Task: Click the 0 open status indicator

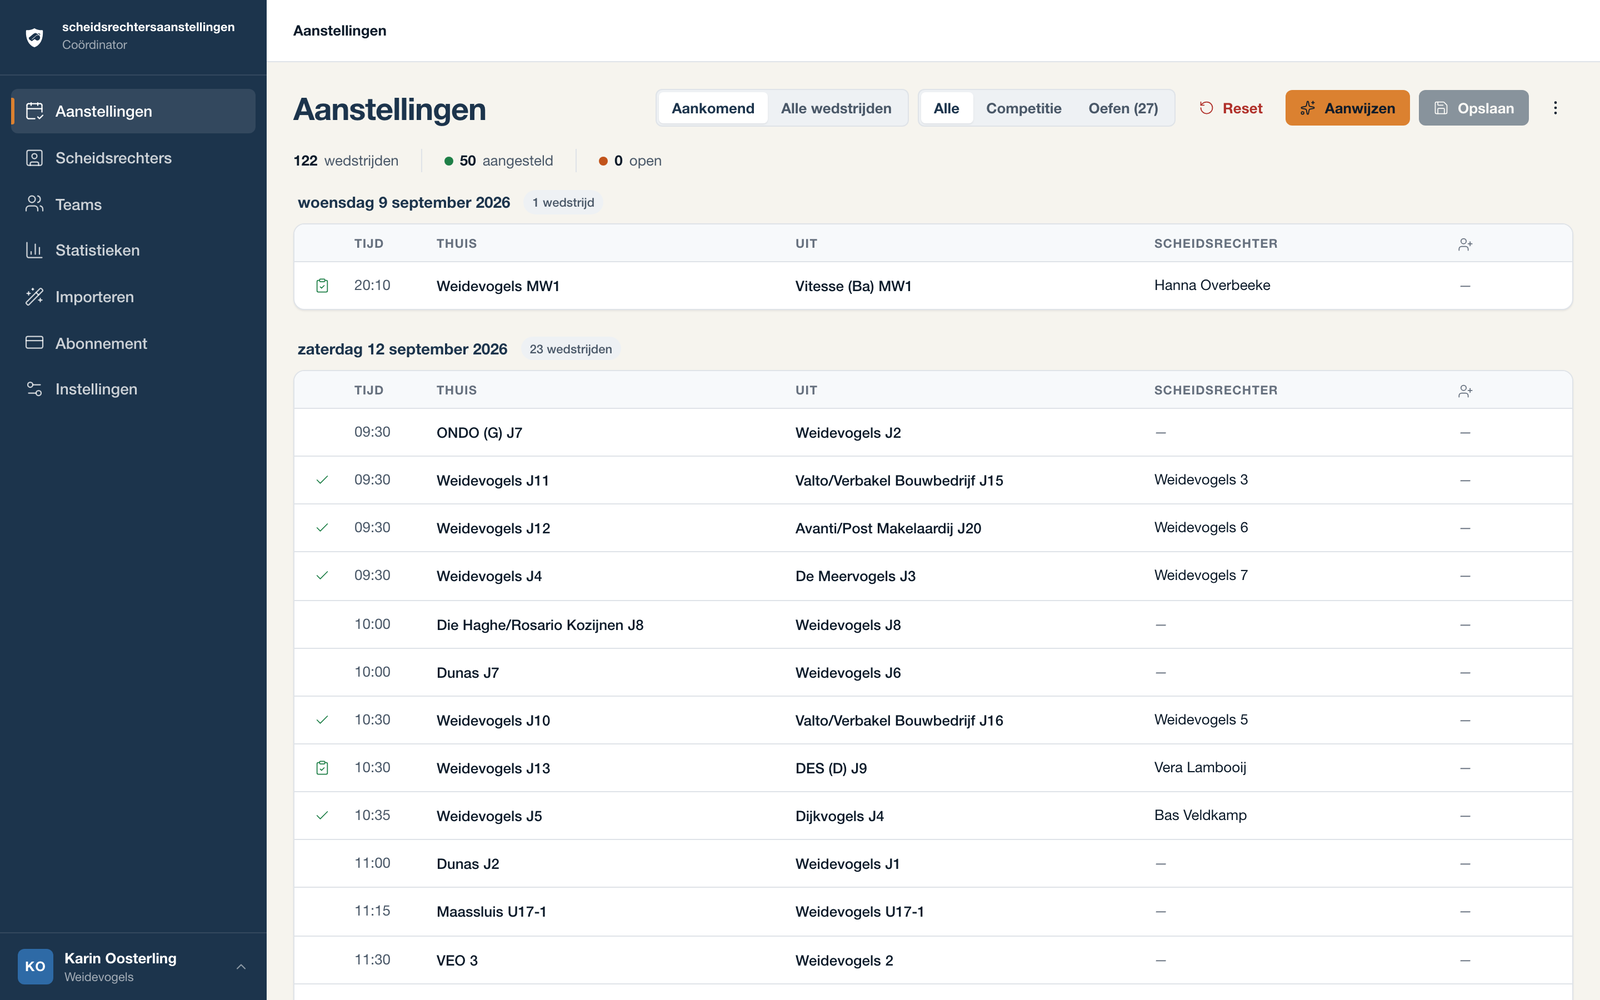Action: (x=630, y=160)
